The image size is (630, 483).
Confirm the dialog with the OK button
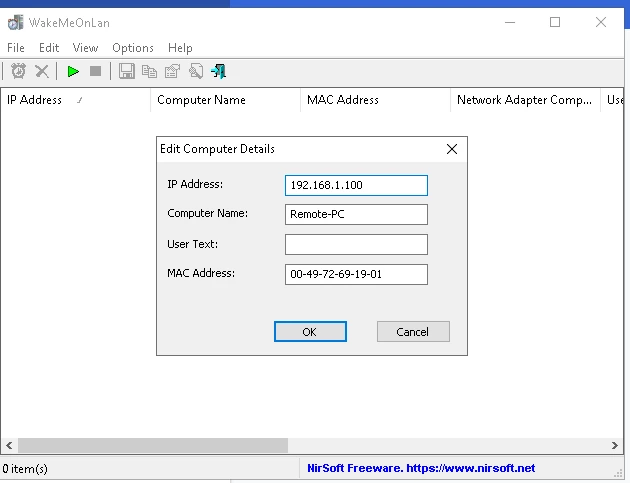(310, 332)
